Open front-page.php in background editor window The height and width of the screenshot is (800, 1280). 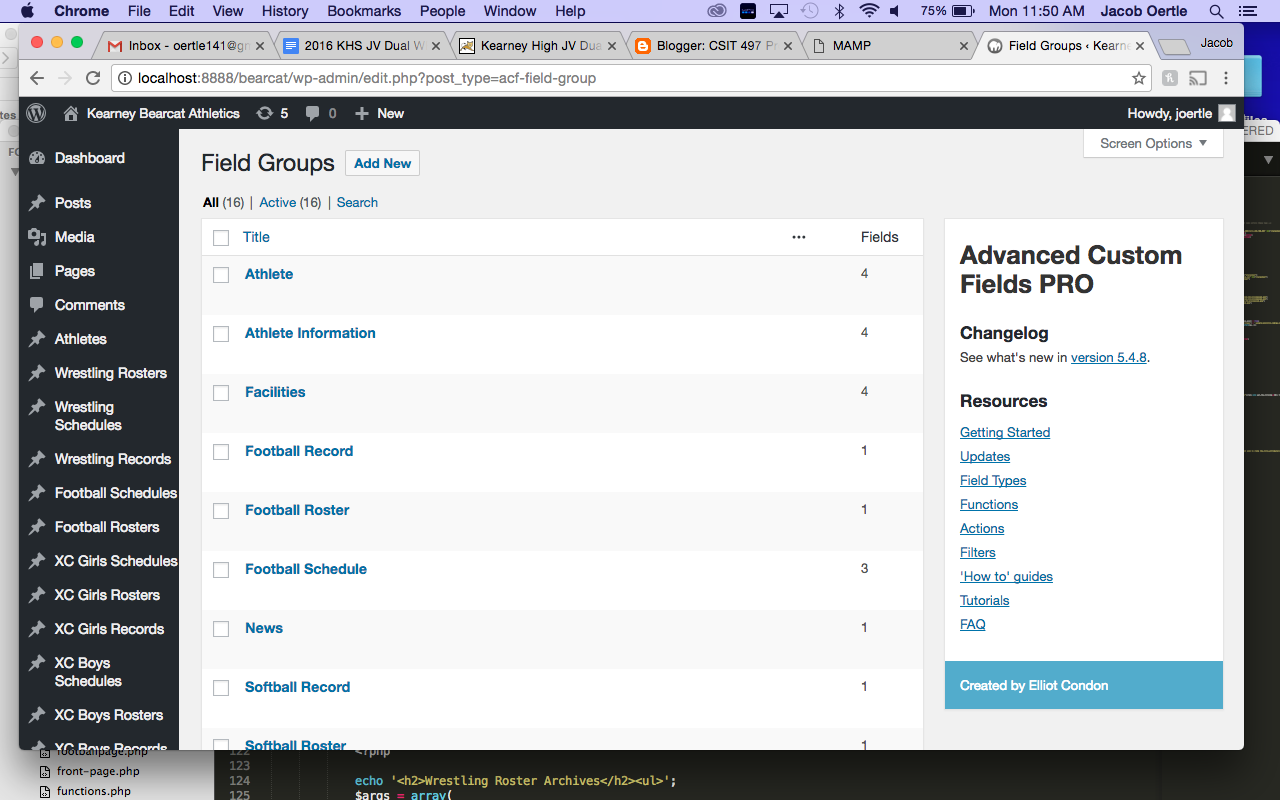[98, 771]
